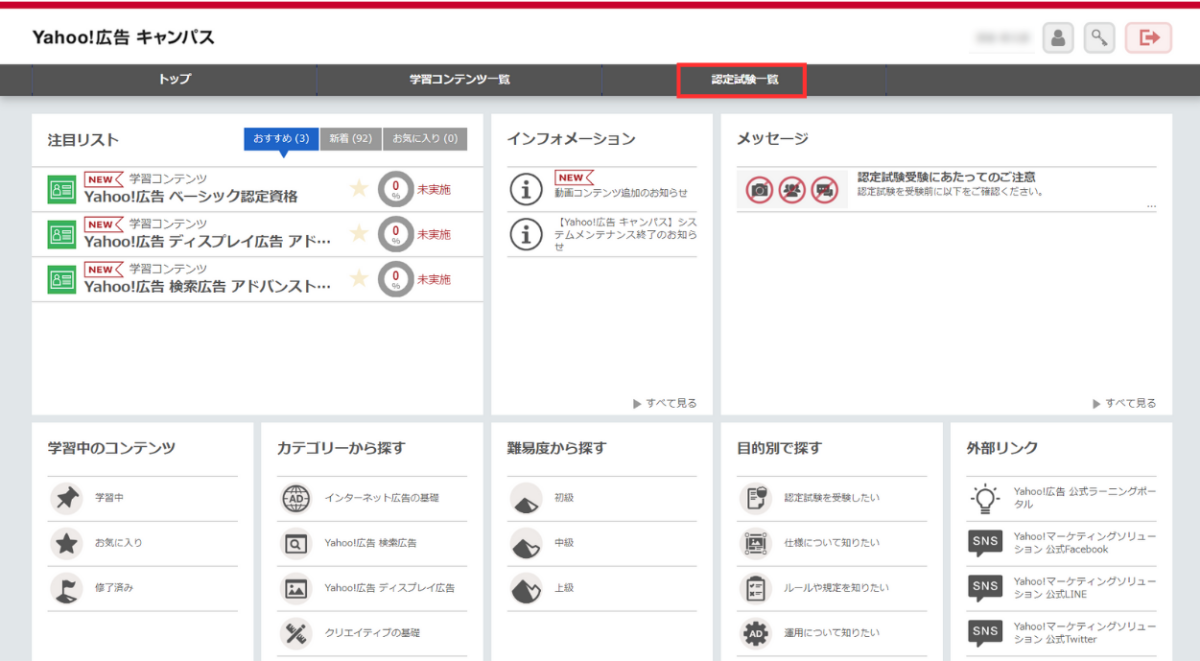Open the 認定試験受験にあたってのご注意 message

pos(946,177)
